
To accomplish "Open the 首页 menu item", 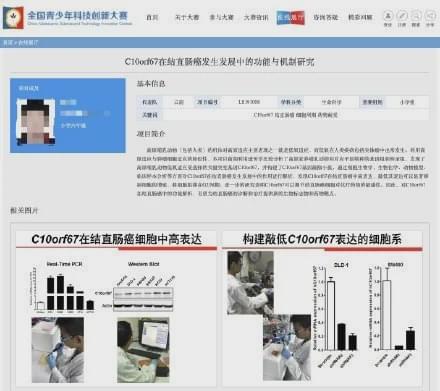I will coord(152,17).
